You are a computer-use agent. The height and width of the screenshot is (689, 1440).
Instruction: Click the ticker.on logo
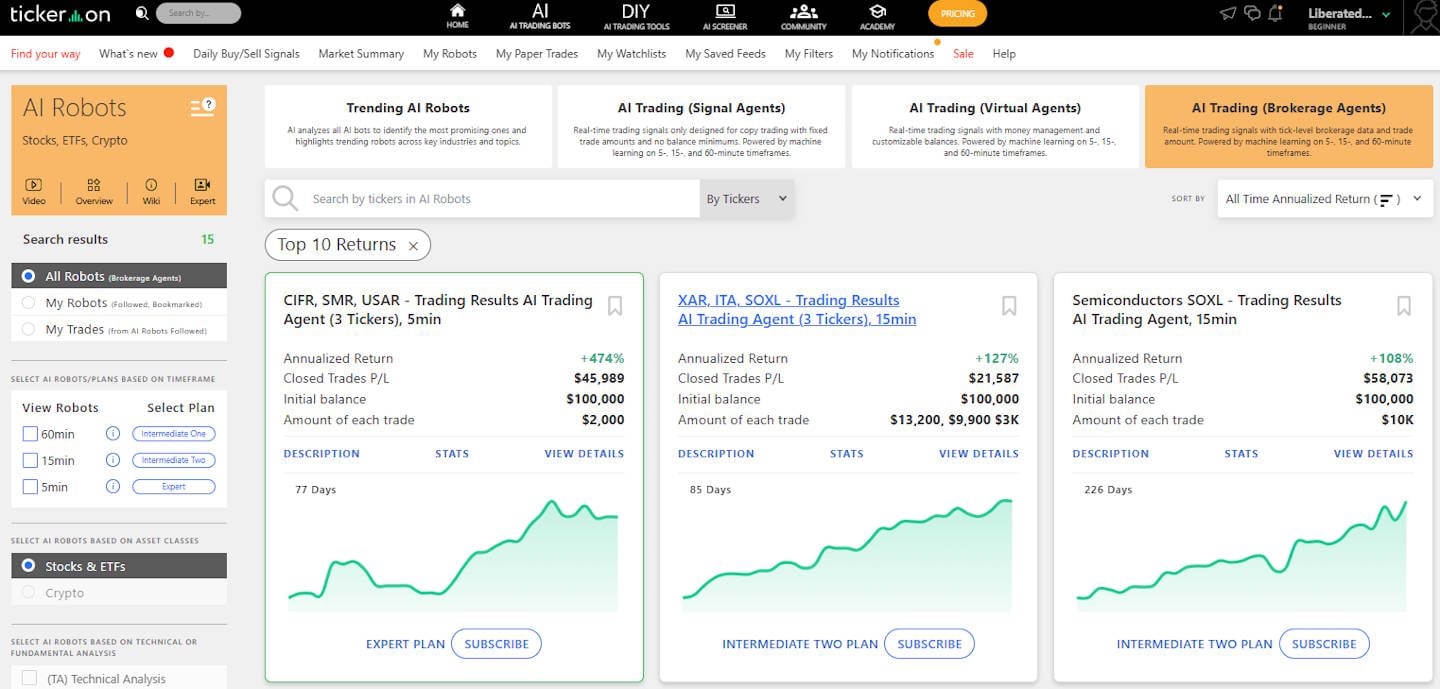[60, 14]
